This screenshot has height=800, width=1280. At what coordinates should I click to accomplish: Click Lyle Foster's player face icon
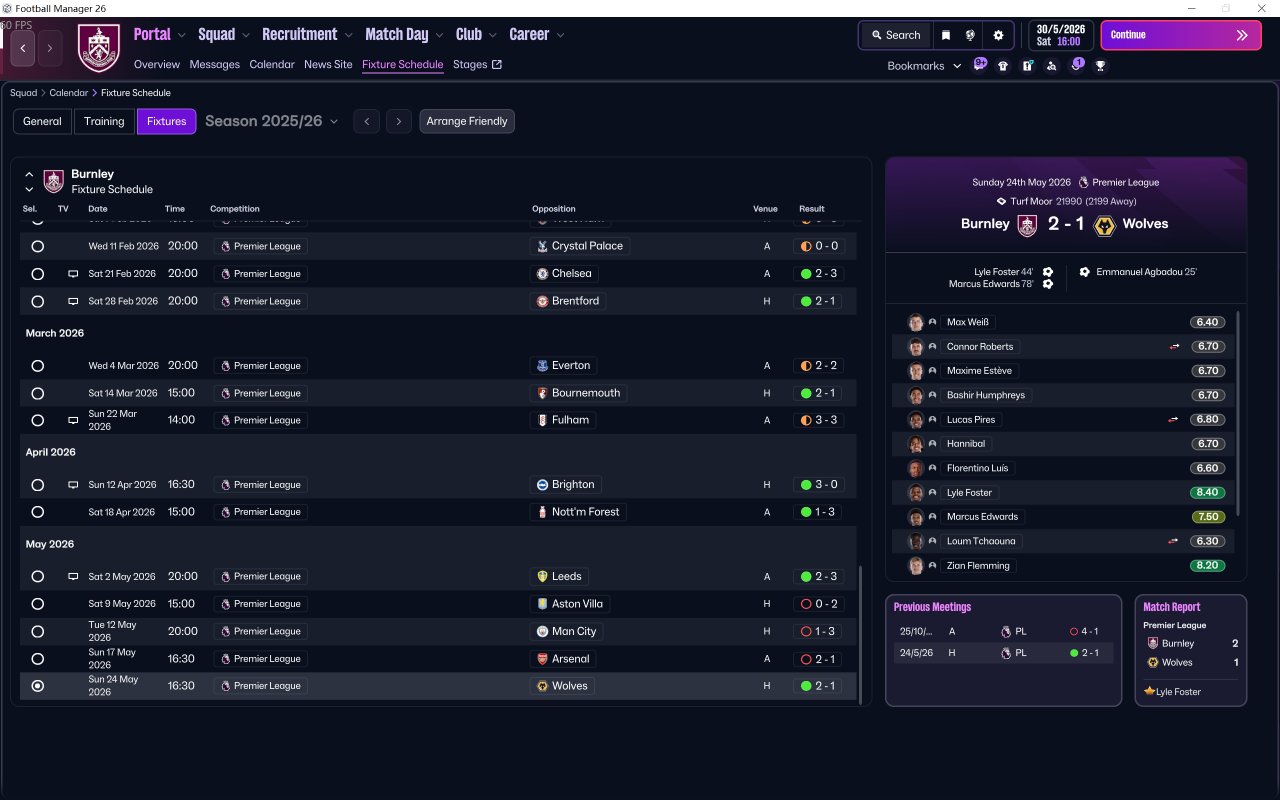915,493
